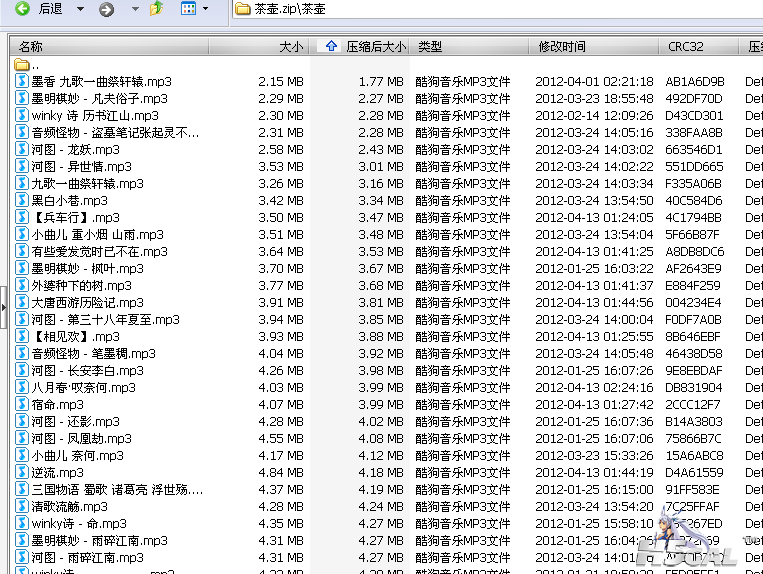Click icon of 有些爱发觉时已不在.mp3

point(21,251)
